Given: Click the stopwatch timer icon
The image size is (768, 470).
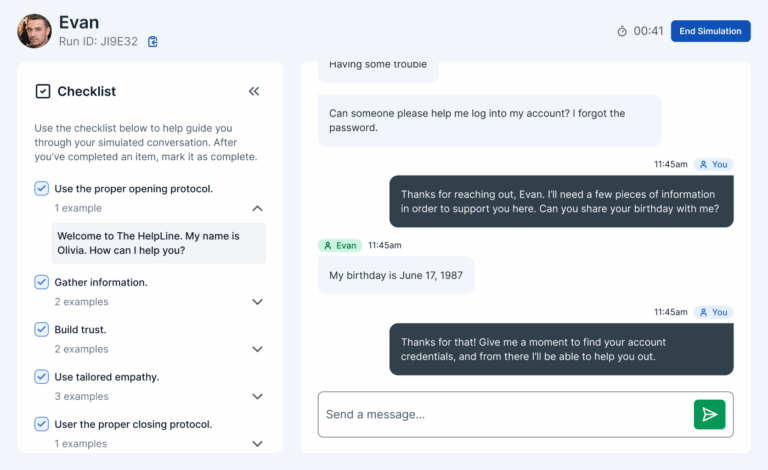Looking at the screenshot, I should point(622,31).
